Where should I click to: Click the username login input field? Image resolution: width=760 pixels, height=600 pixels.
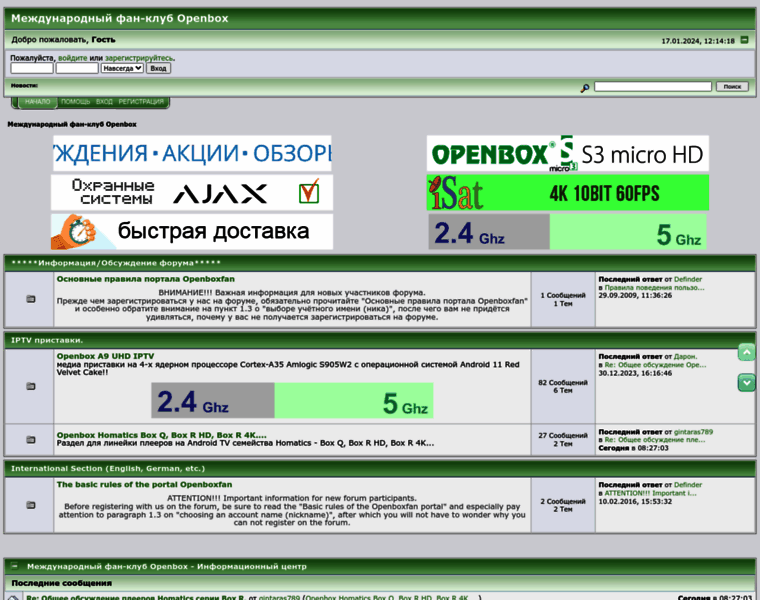[x=32, y=68]
